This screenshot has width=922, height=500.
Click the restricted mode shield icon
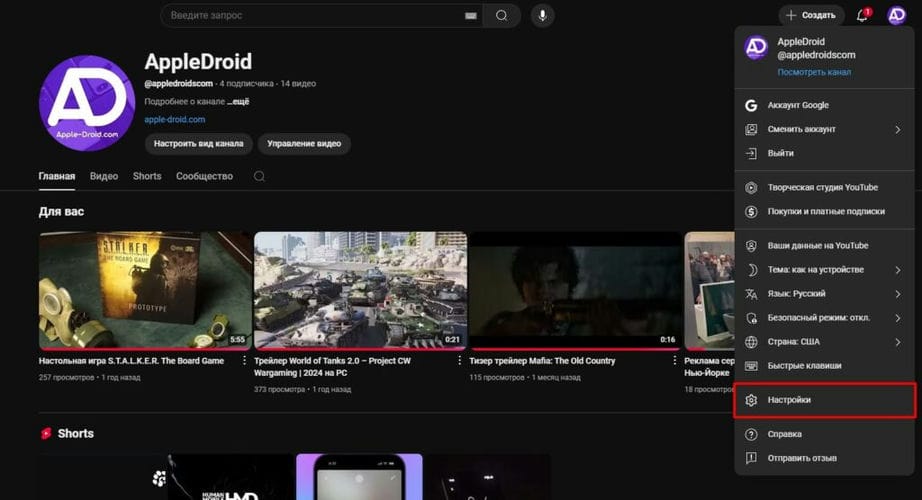tap(751, 318)
